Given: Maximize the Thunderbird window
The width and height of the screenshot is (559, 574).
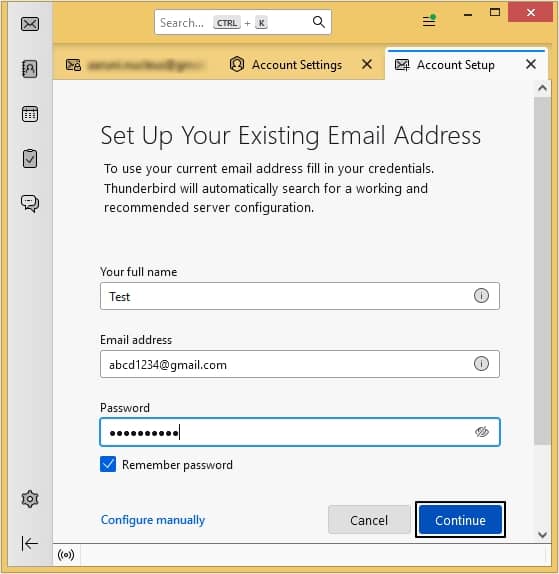Looking at the screenshot, I should 495,12.
